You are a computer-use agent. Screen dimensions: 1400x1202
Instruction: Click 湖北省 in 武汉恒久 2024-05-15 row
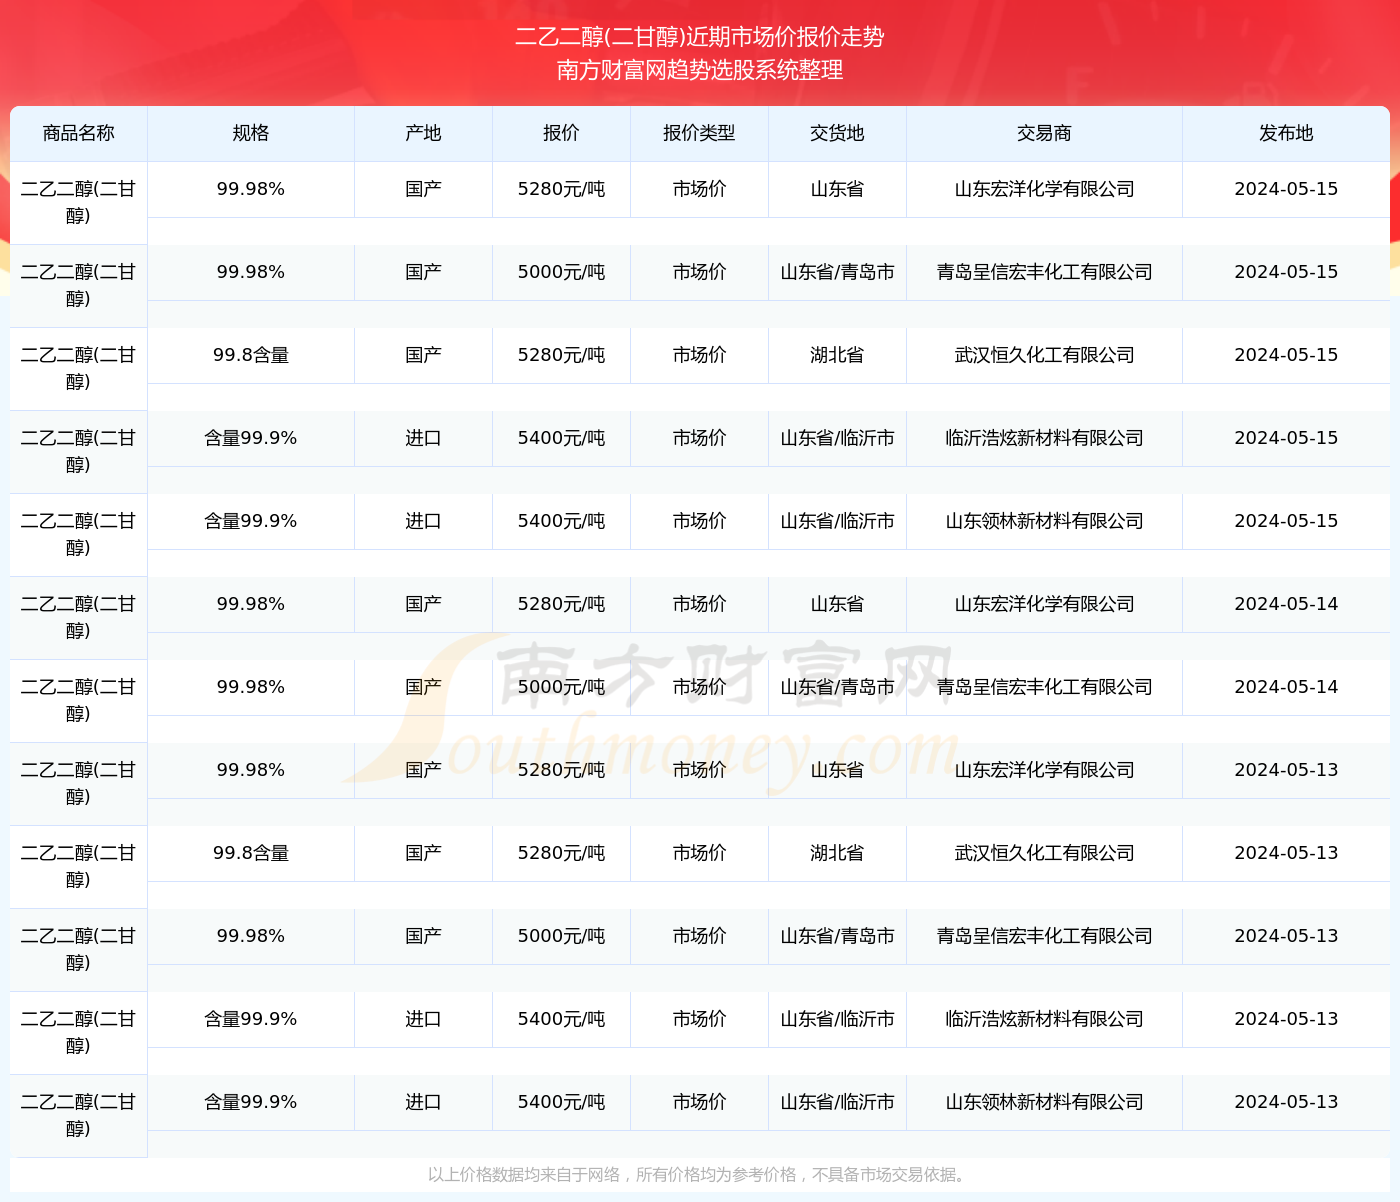(837, 355)
